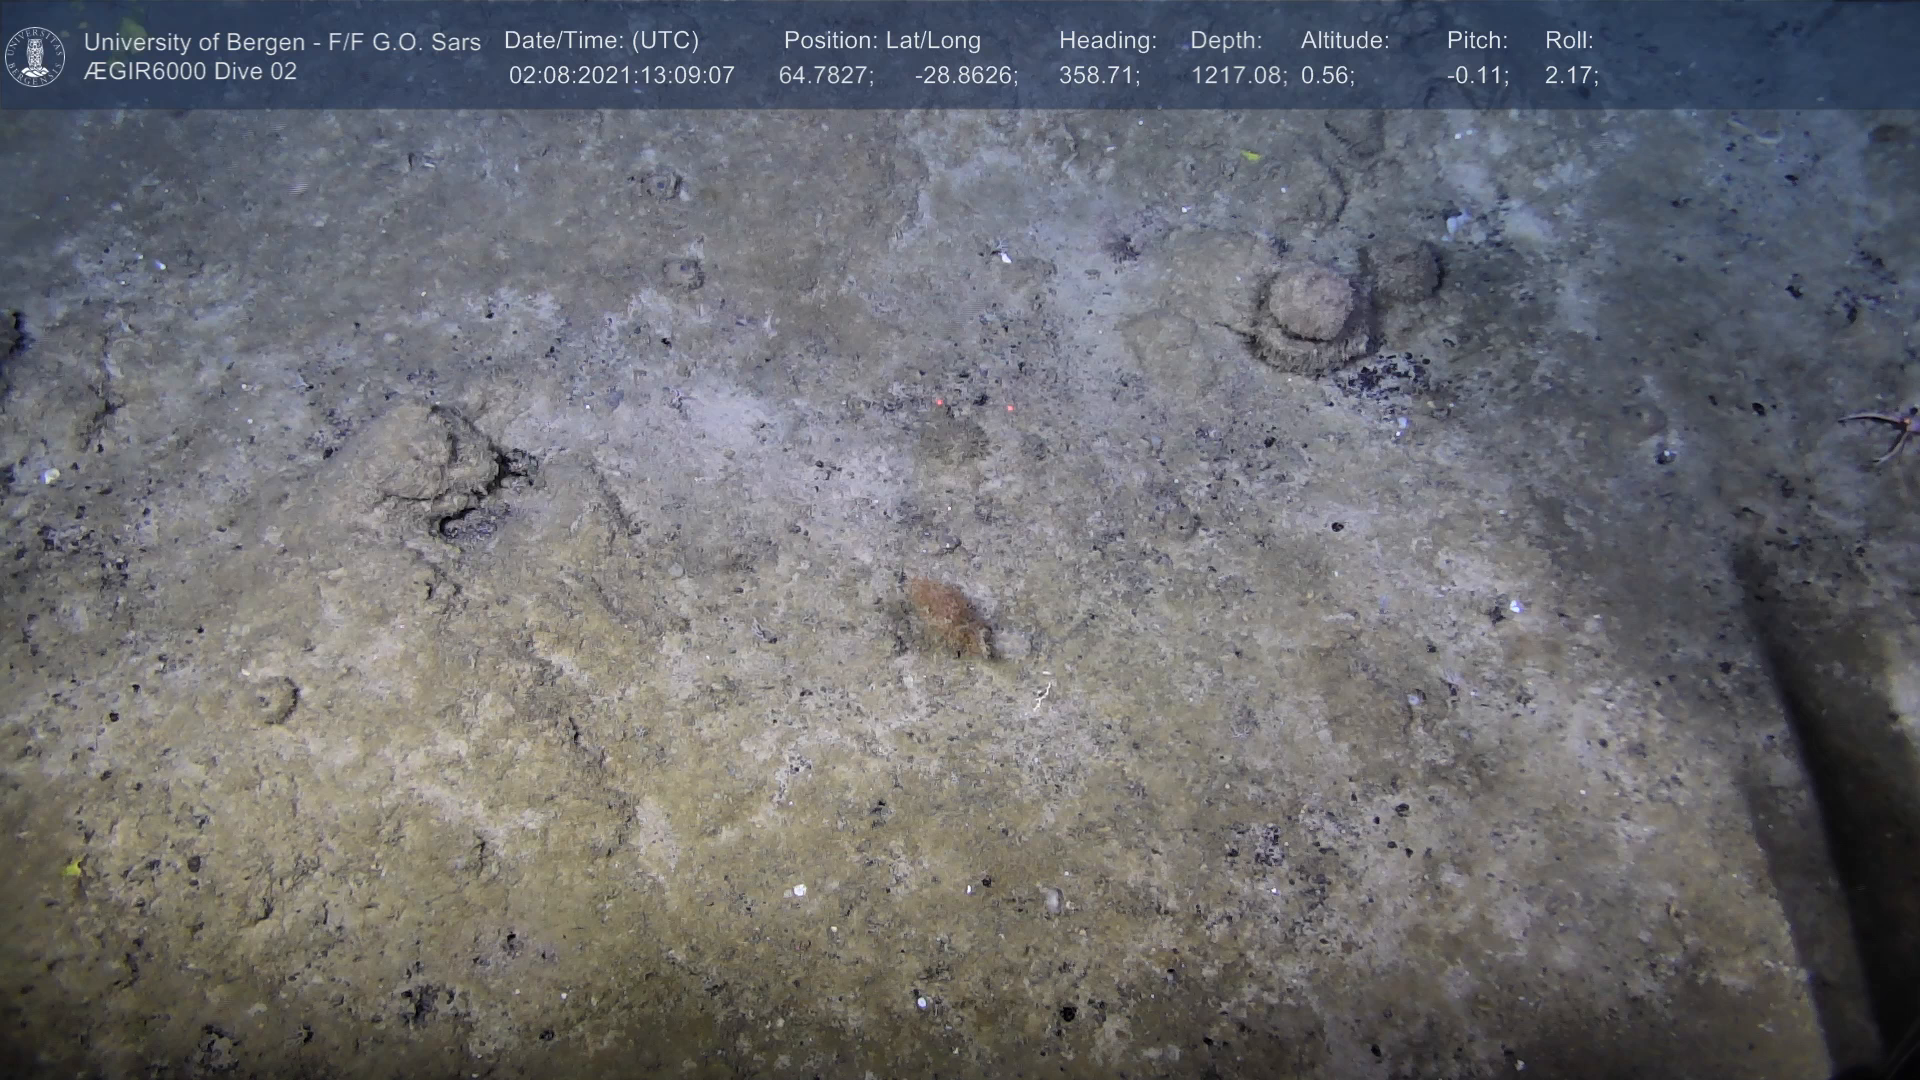The height and width of the screenshot is (1080, 1920).
Task: Click the Pitch label
Action: [1477, 41]
